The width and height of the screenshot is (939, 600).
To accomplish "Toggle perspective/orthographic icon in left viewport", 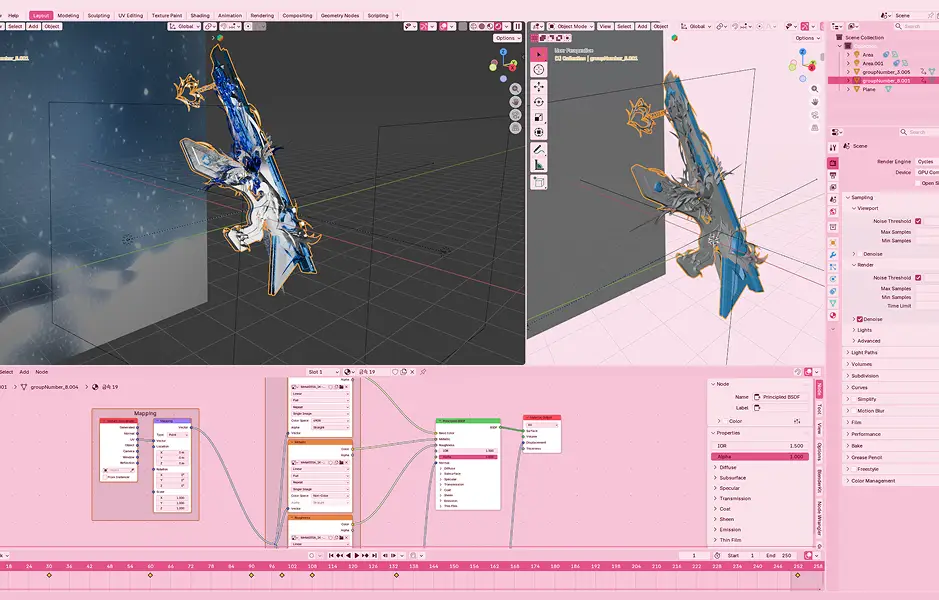I will tap(515, 128).
